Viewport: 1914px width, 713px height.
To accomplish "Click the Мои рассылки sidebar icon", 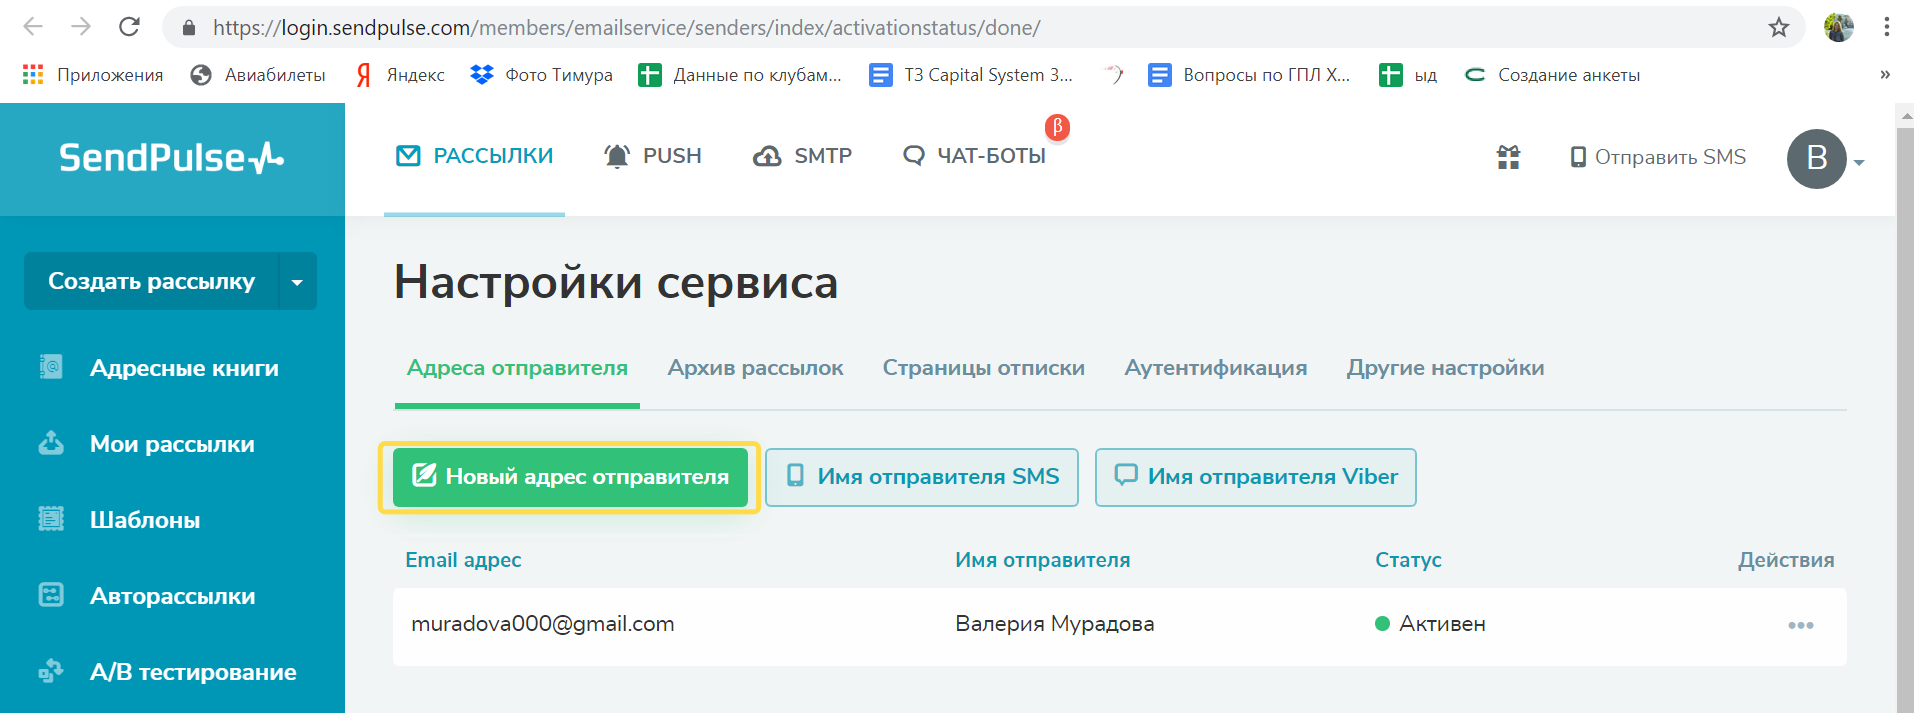I will (x=51, y=443).
